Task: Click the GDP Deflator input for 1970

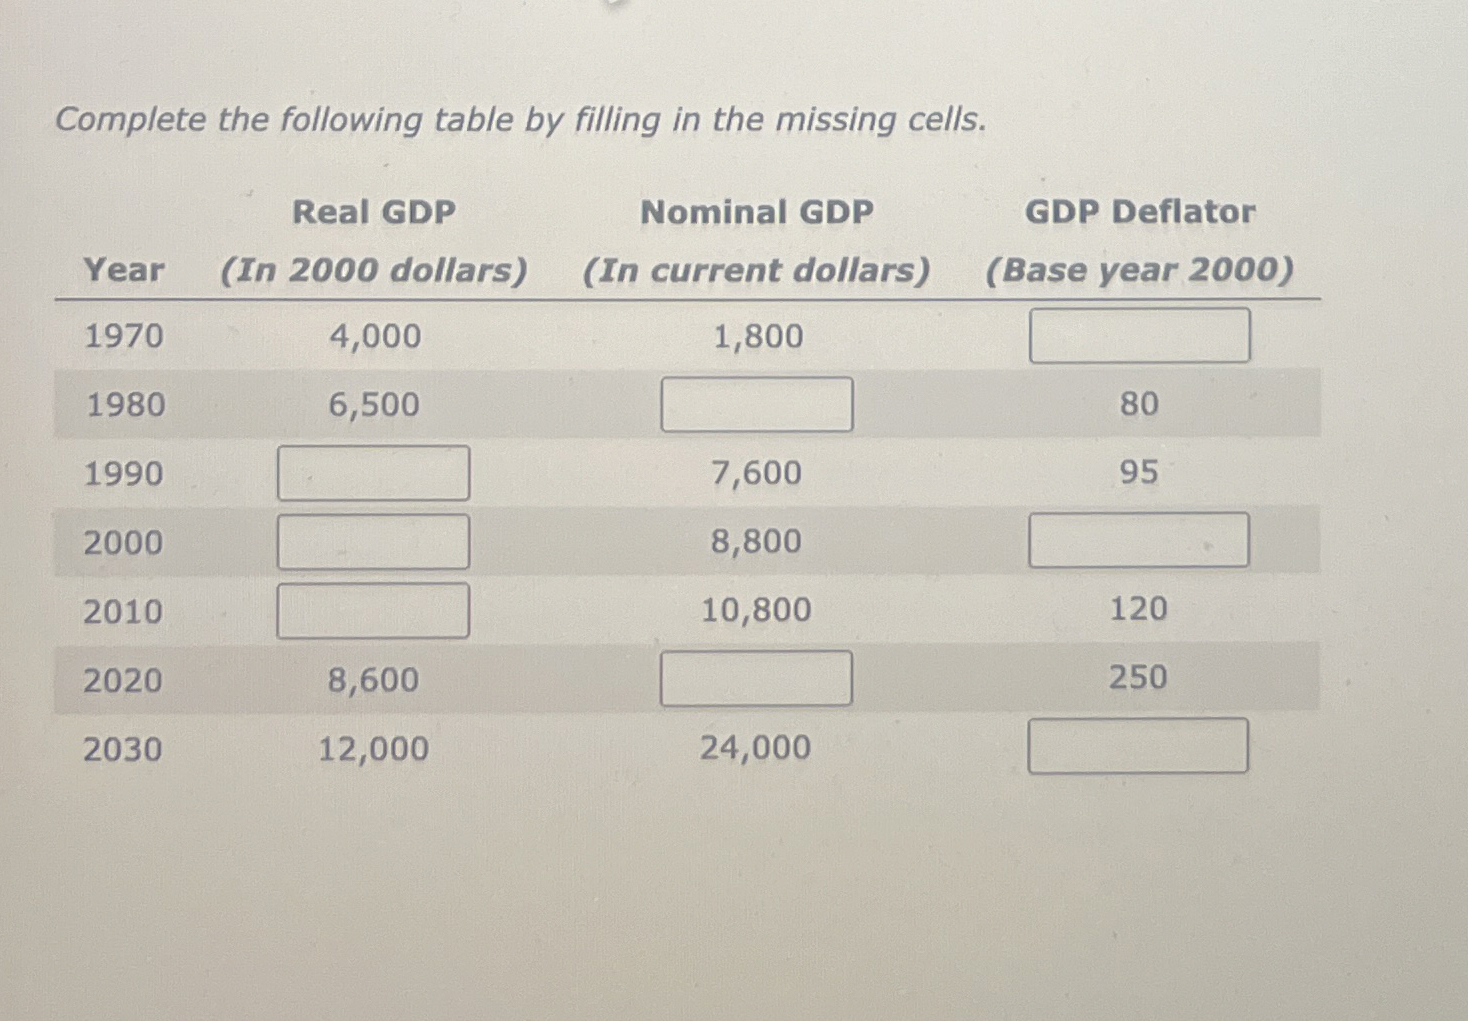Action: click(1138, 336)
